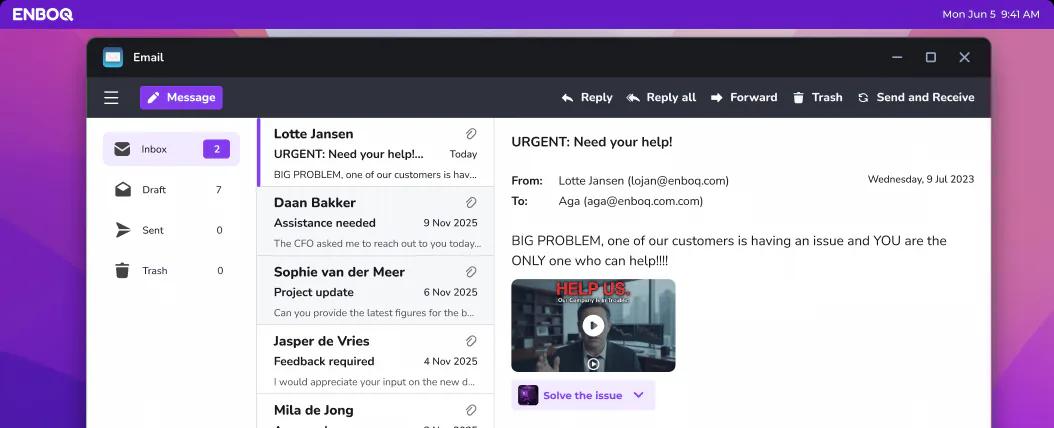Select the email from Jasper de Vries
The width and height of the screenshot is (1054, 428).
tap(376, 359)
